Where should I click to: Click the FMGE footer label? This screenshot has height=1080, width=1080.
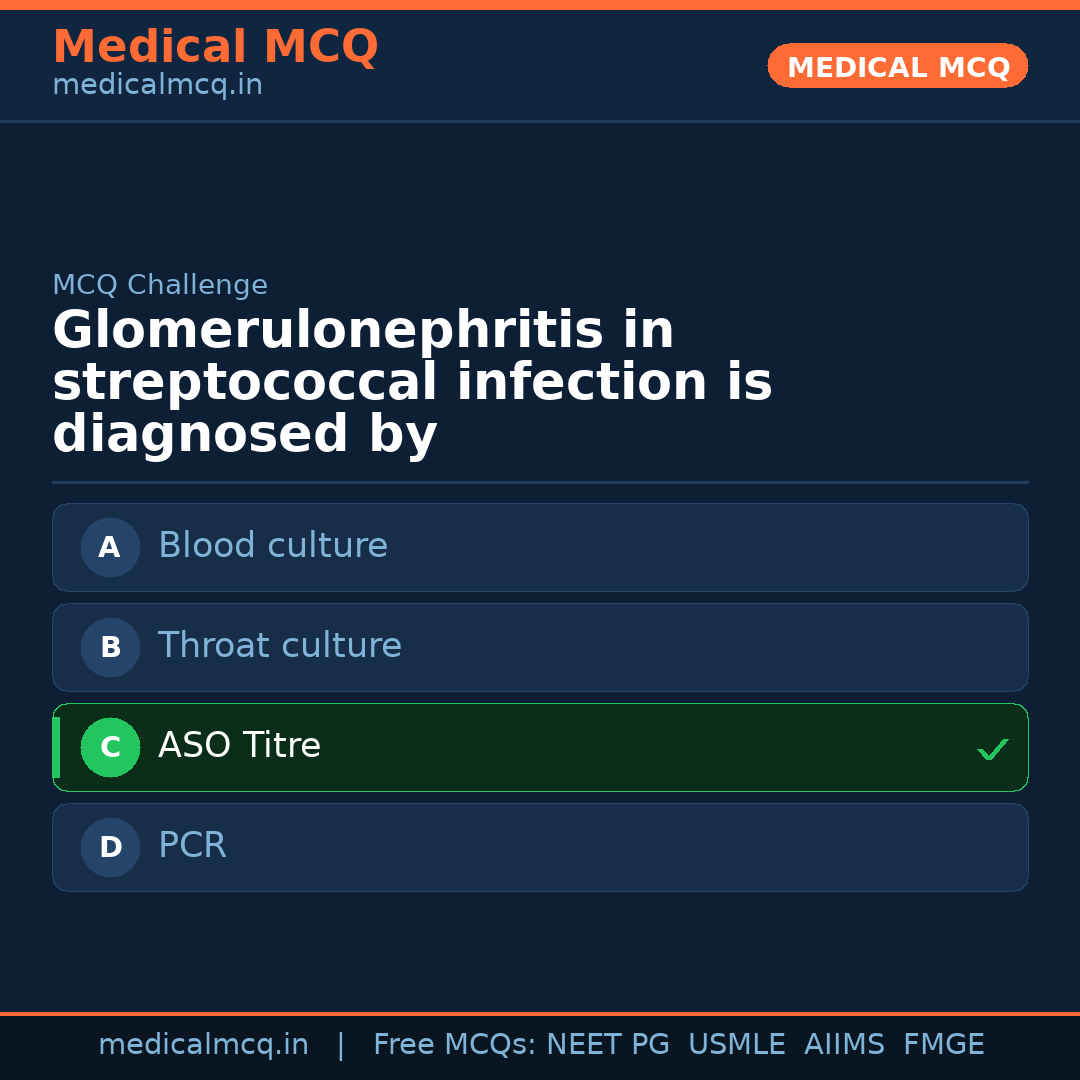point(943,1045)
